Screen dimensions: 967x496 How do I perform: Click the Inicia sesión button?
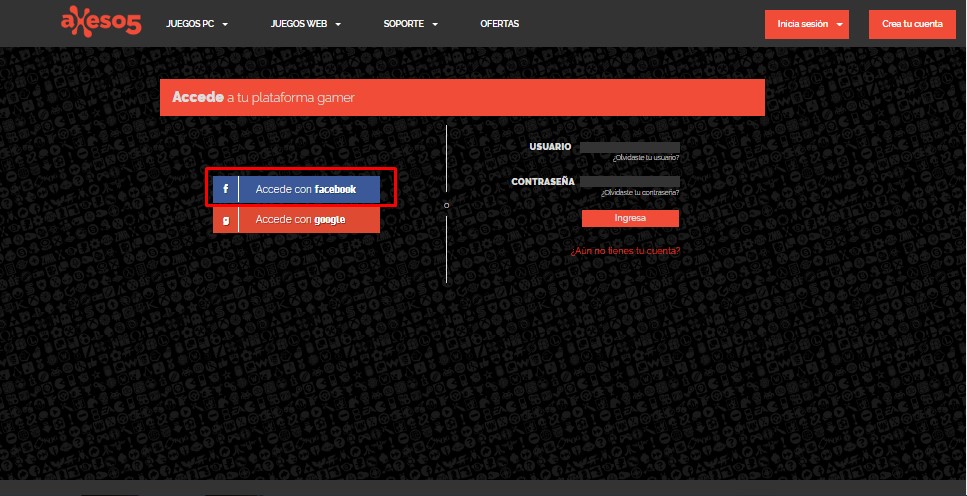pos(807,25)
